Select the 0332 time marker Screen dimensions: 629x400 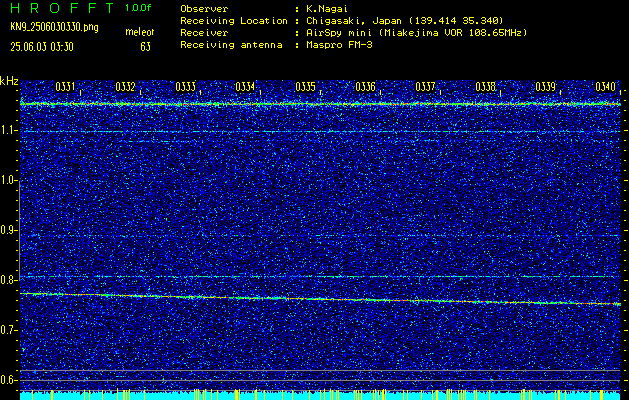tap(126, 87)
